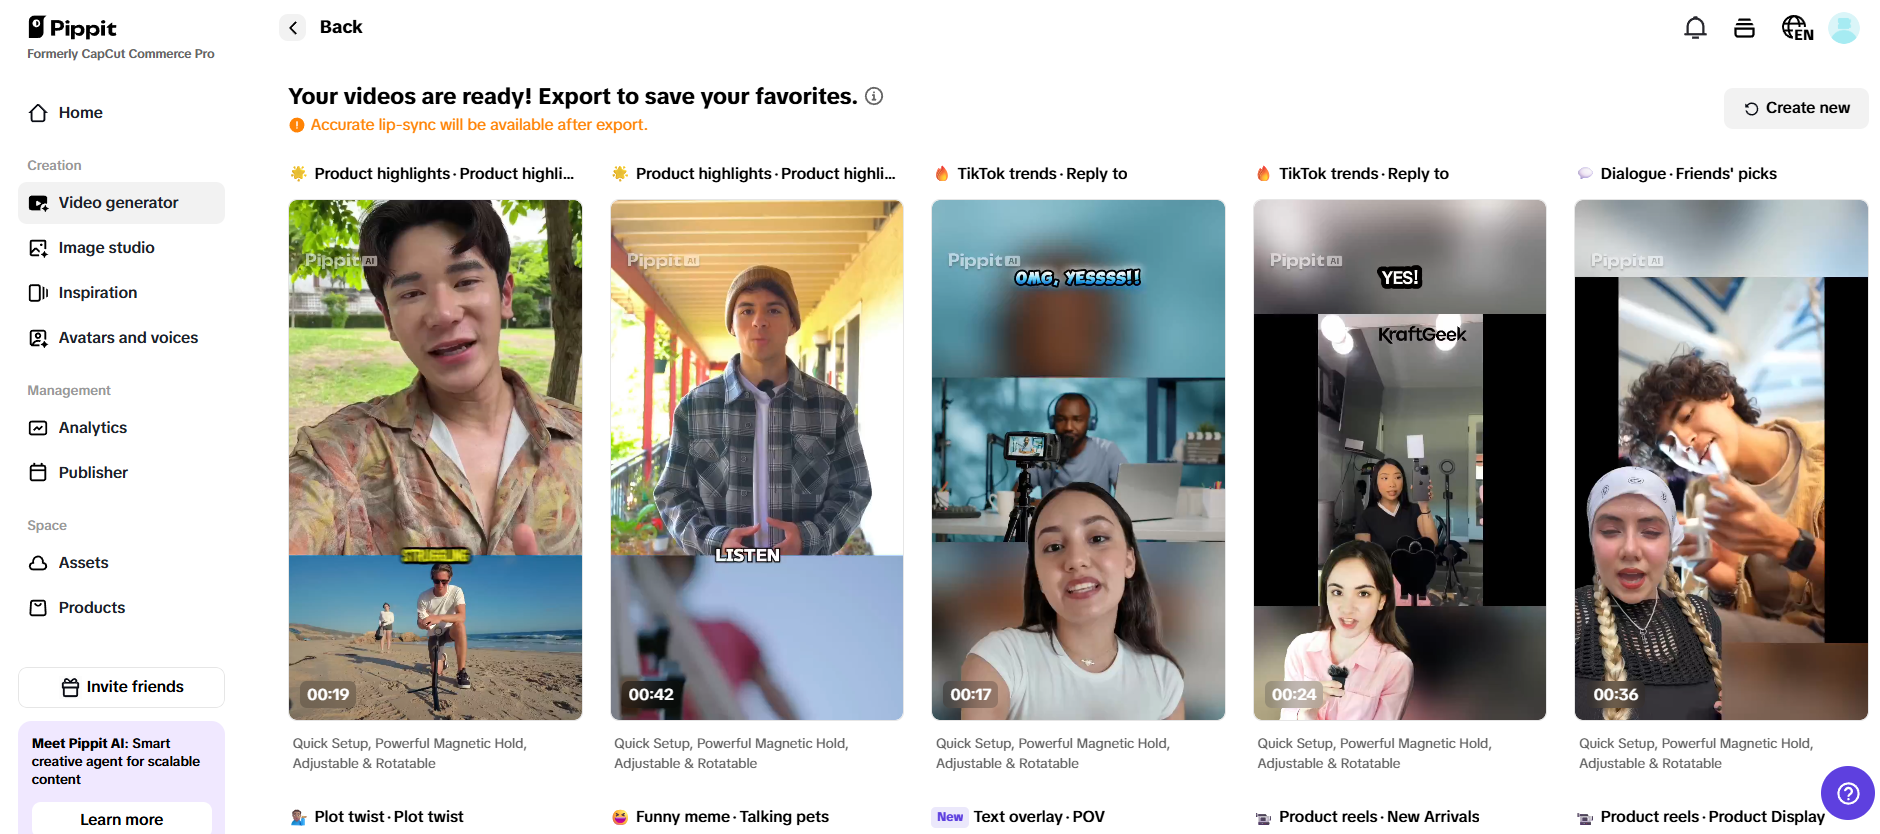The height and width of the screenshot is (834, 1880).
Task: Click TikTok trends title above KraftGeek video
Action: [1364, 174]
